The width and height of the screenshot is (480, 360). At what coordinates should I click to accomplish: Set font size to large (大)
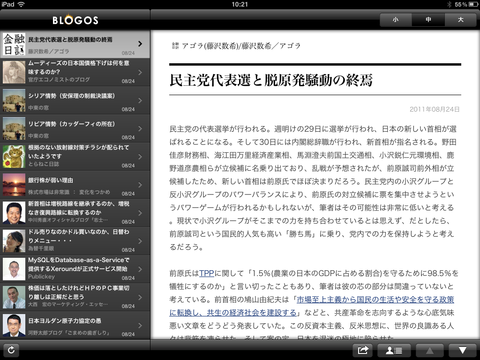[460, 20]
